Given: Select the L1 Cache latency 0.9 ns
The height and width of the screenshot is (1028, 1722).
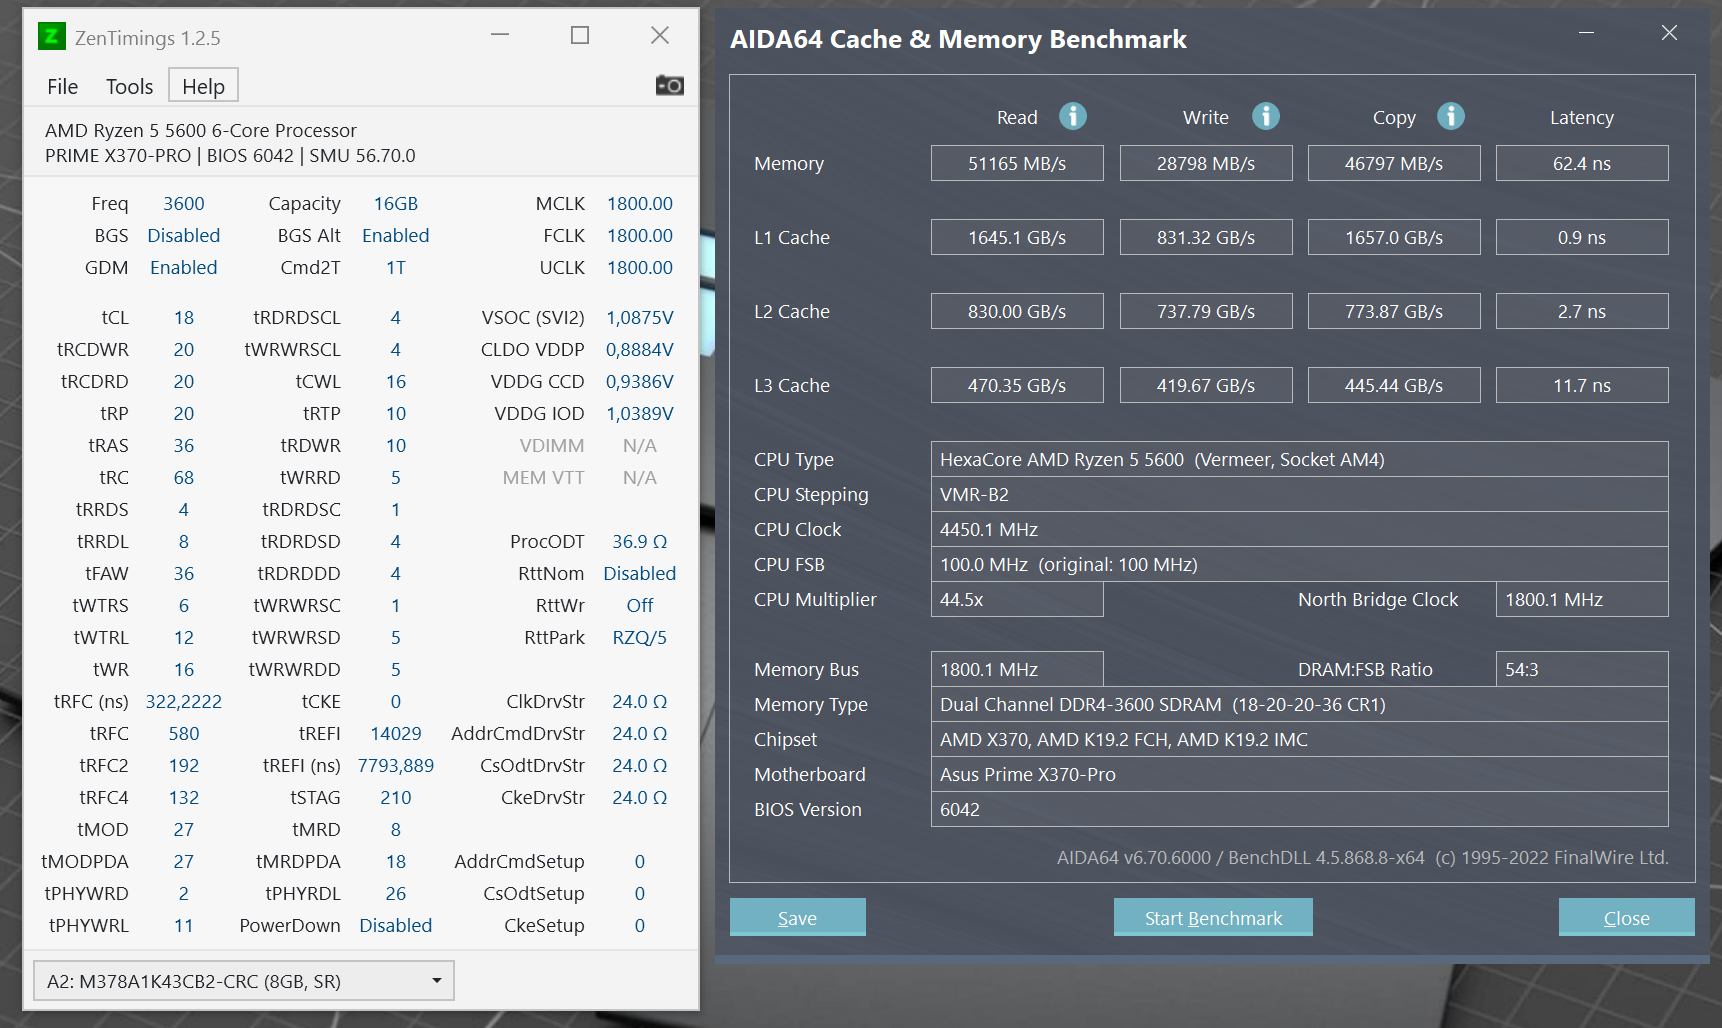Looking at the screenshot, I should 1582,237.
